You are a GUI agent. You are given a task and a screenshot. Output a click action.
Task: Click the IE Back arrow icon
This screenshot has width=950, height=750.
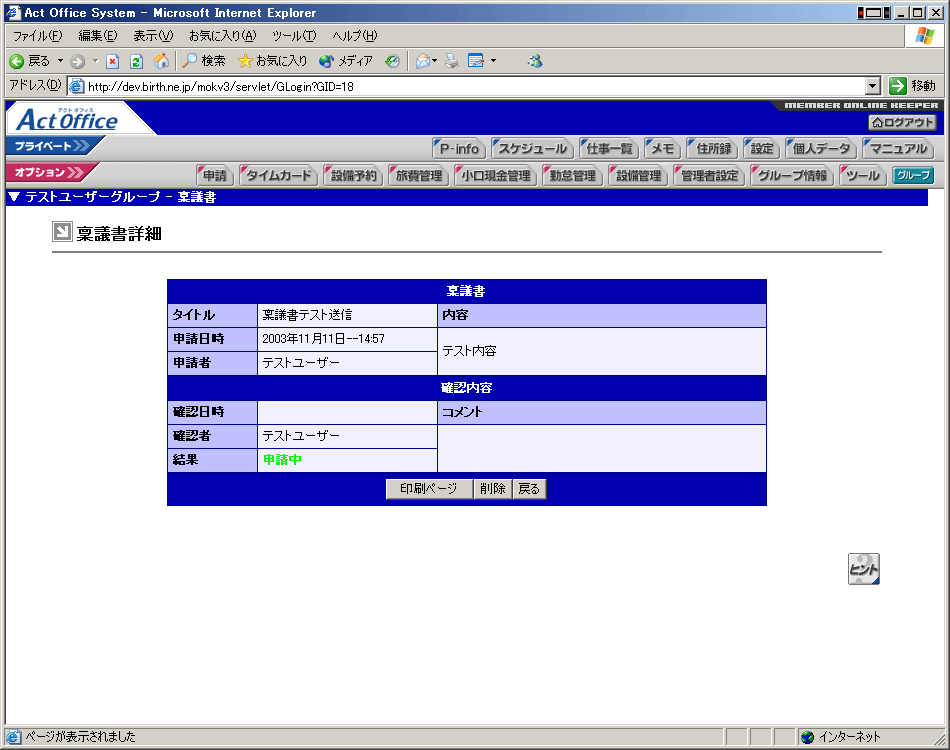[17, 61]
